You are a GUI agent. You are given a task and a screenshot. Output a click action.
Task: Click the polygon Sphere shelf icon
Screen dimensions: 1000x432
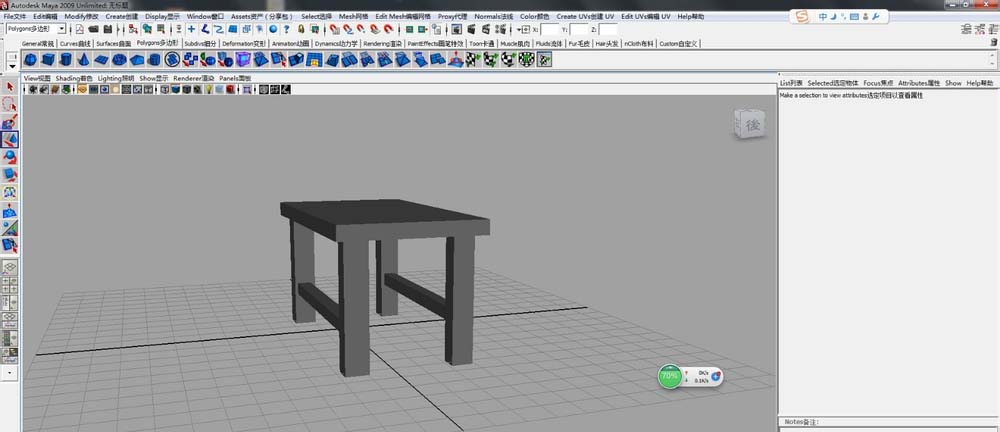[30, 60]
